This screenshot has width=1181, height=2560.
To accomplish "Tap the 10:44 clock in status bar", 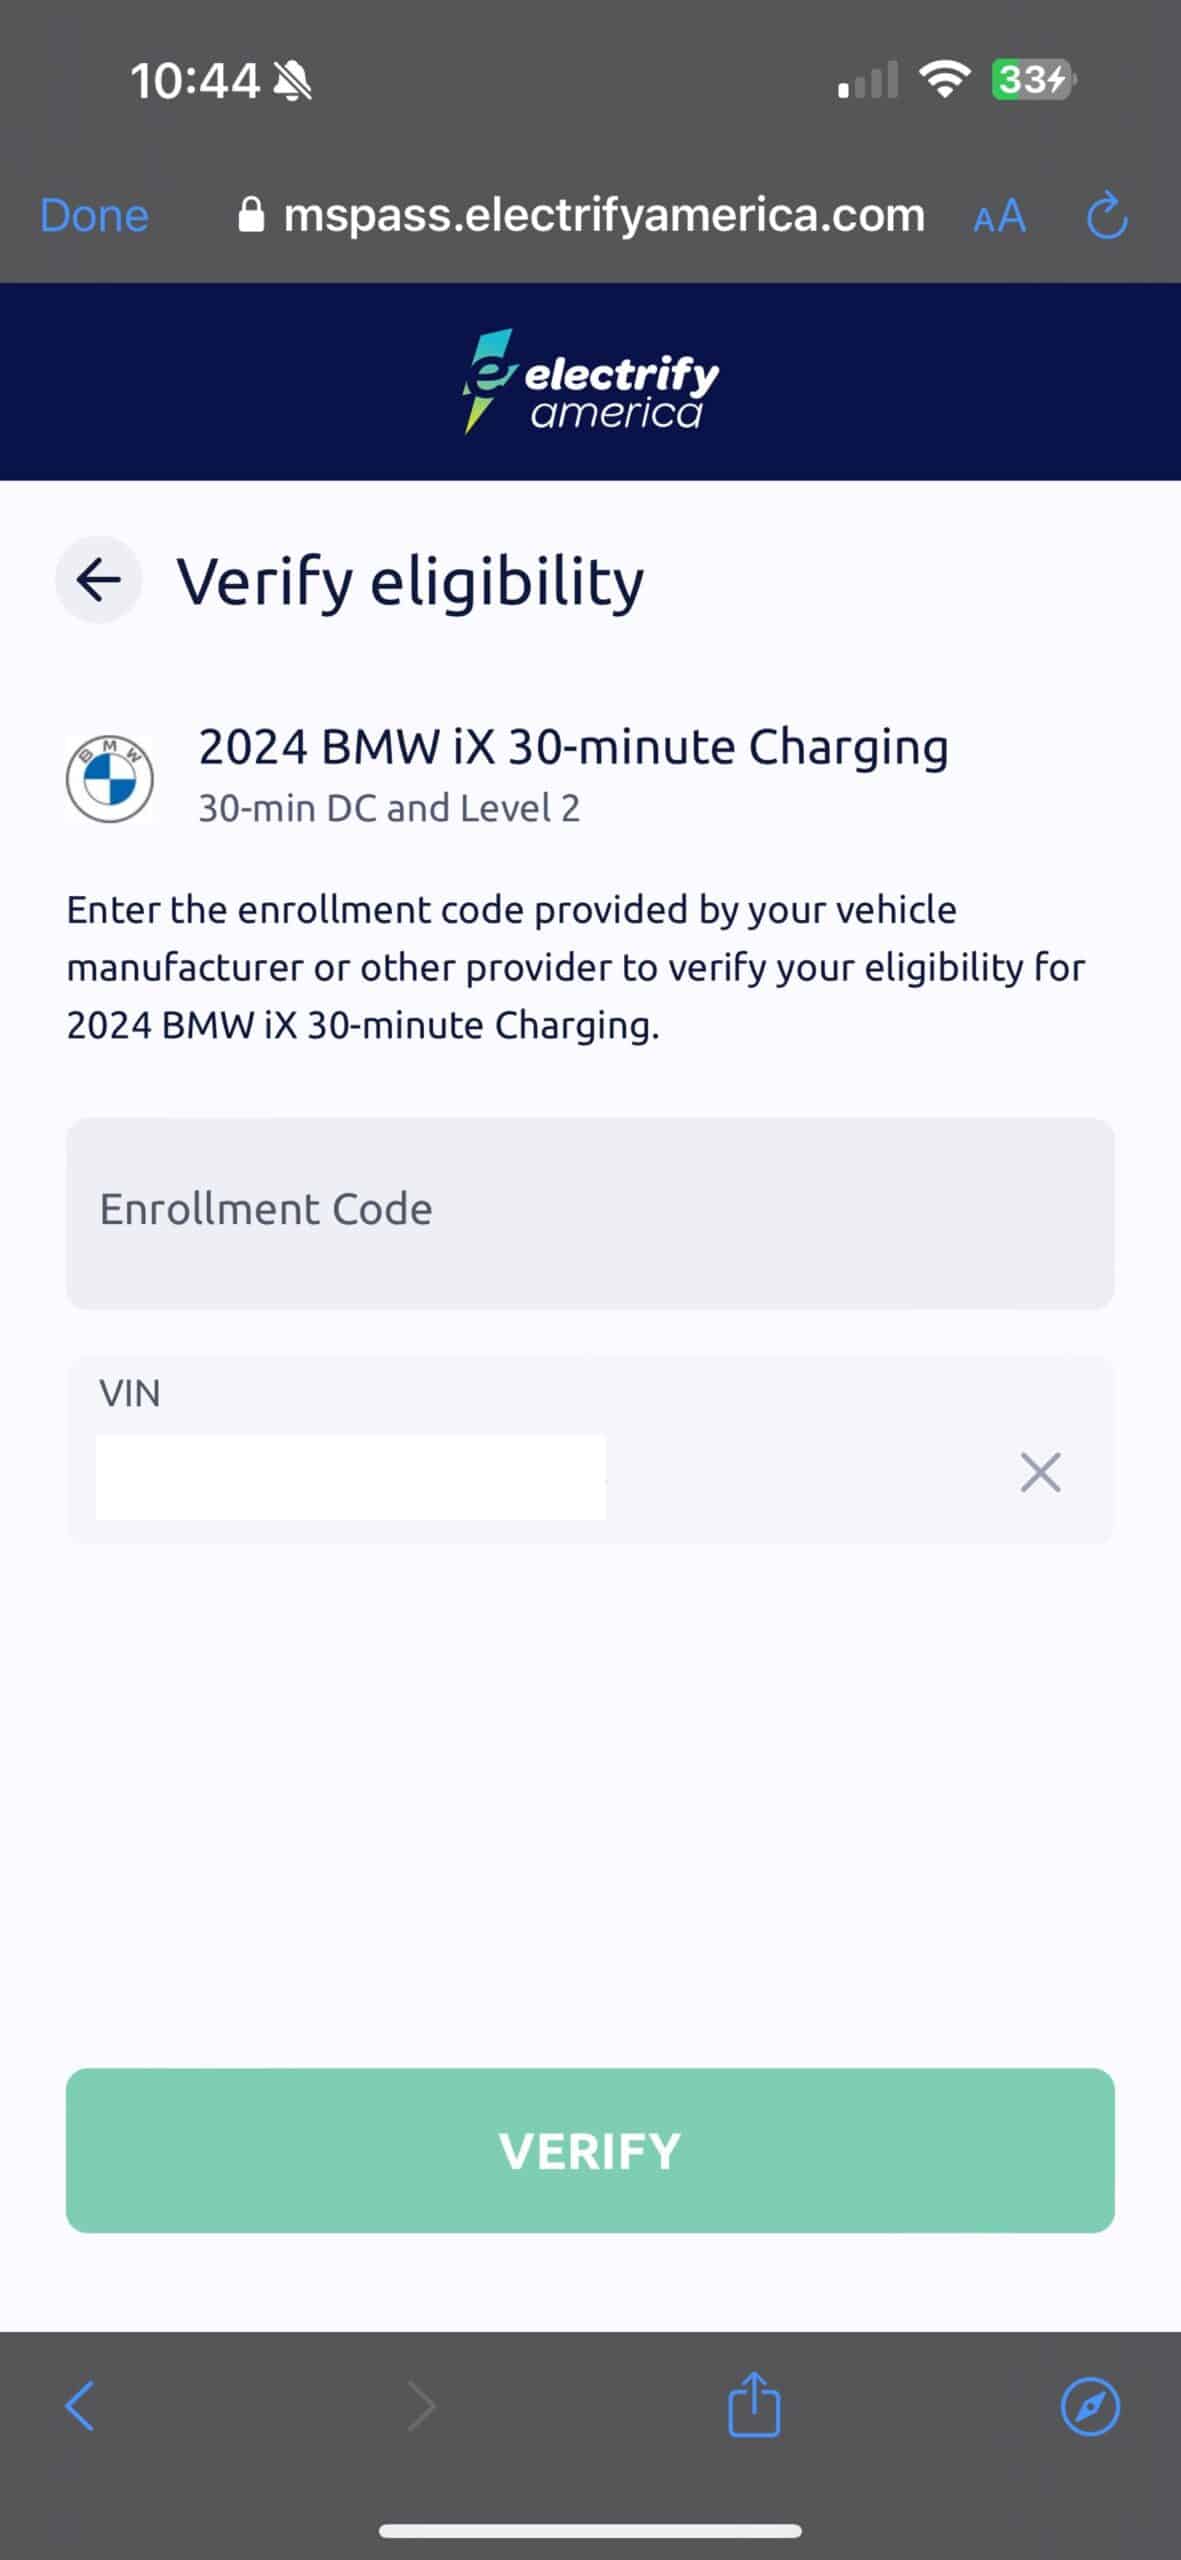I will [x=195, y=81].
